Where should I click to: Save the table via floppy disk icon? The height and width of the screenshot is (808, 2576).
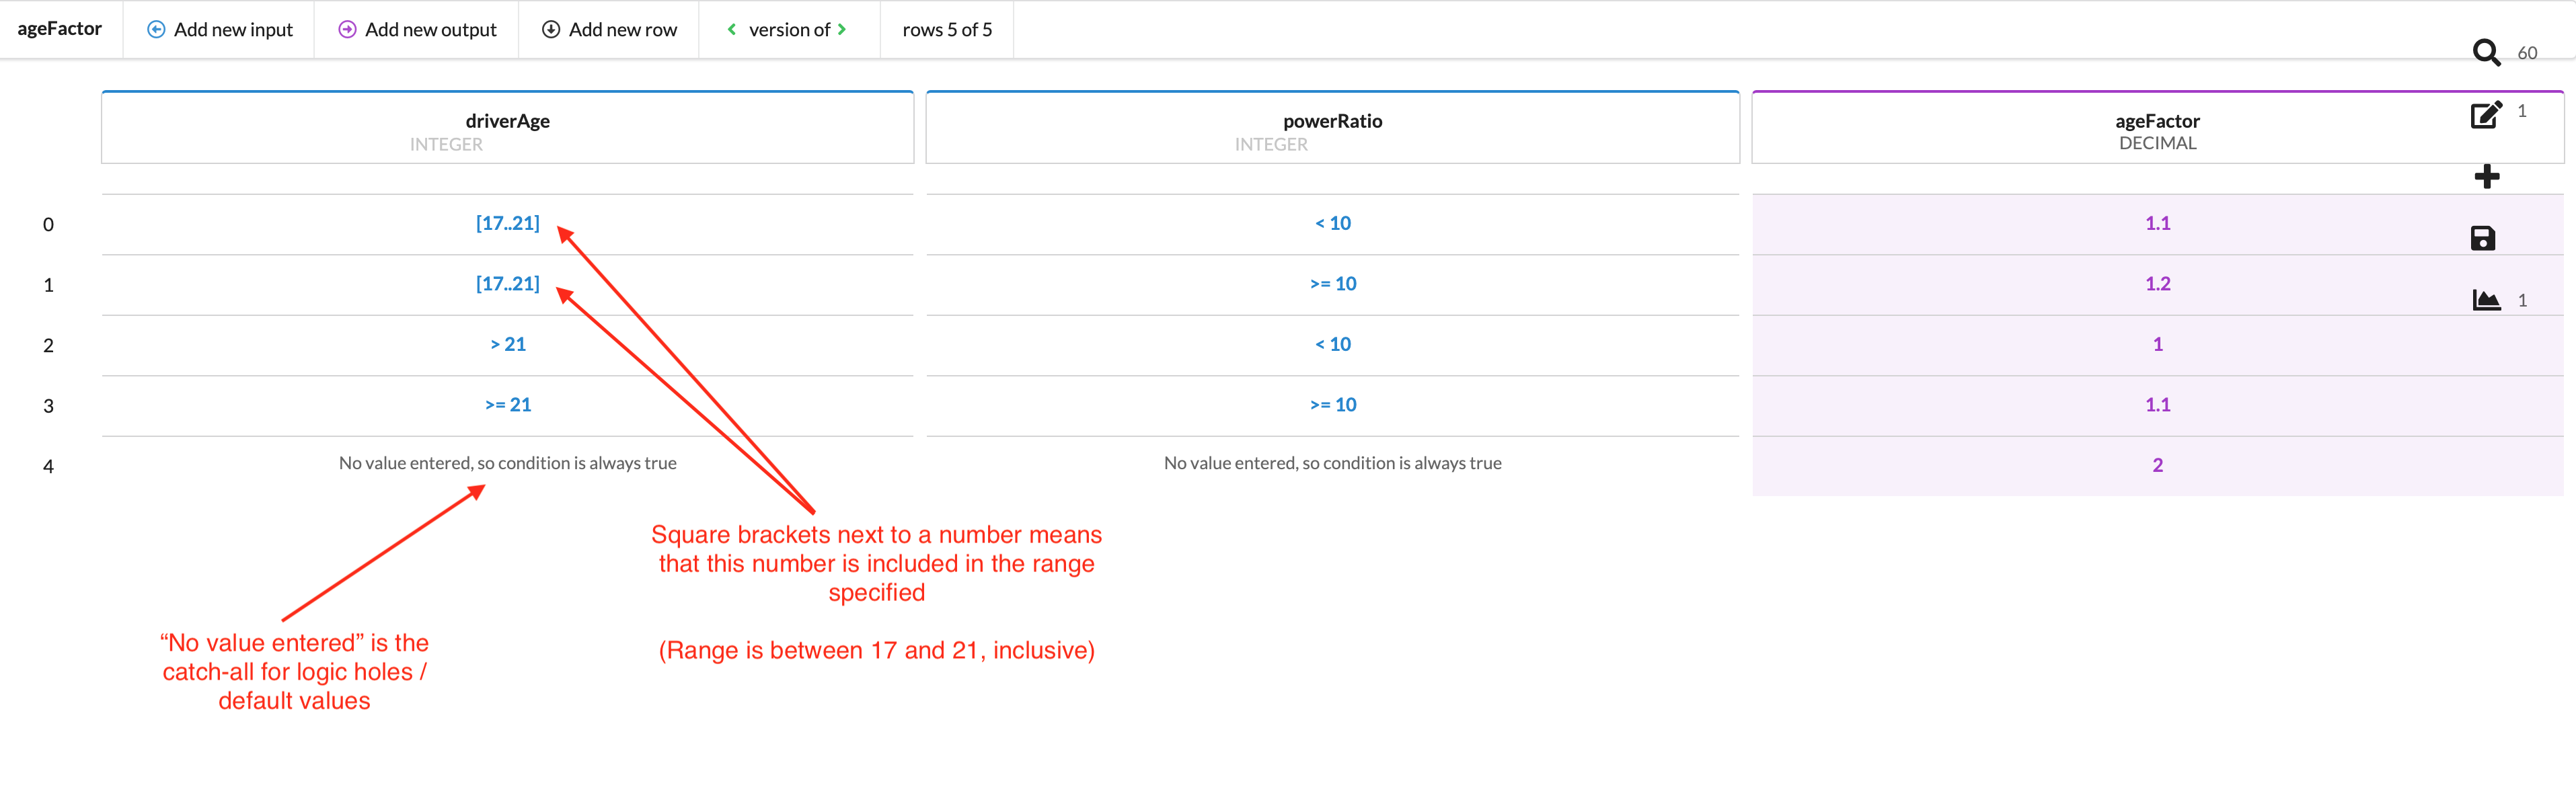(2484, 237)
